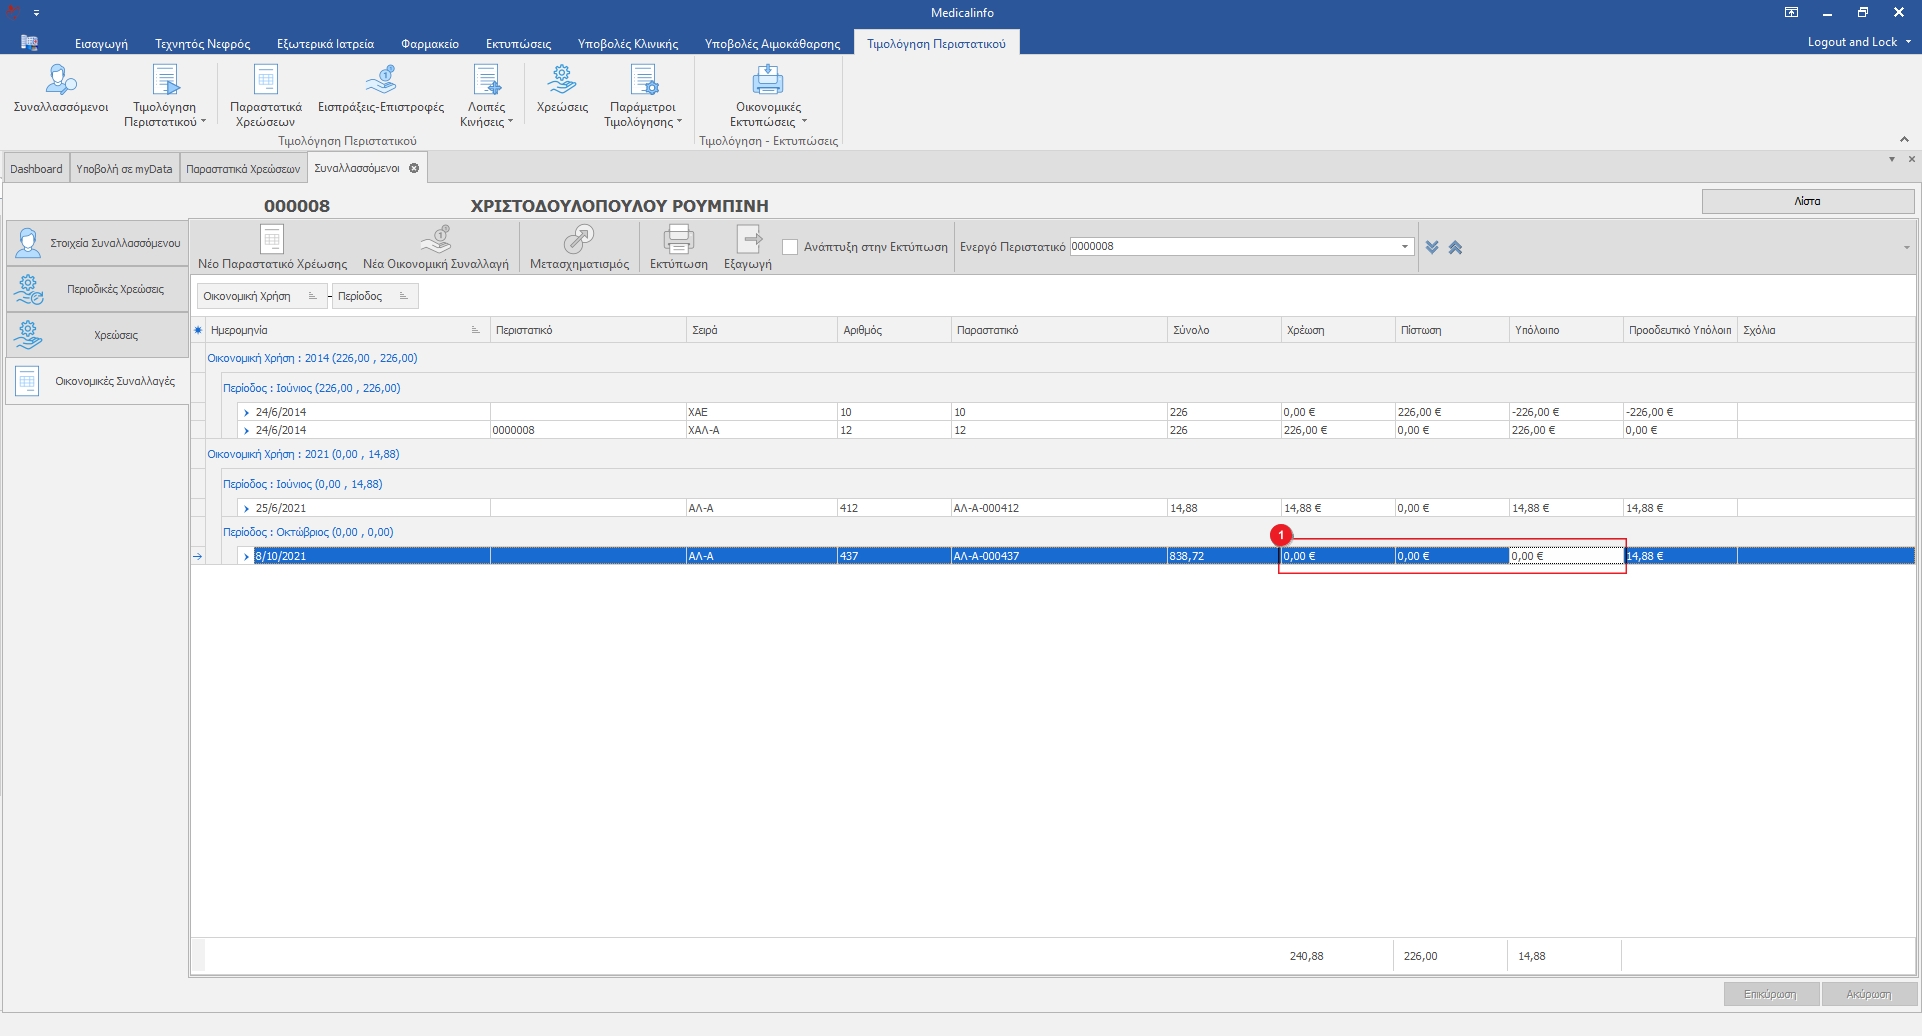
Task: Sort by the Υπόλοιπο column header
Action: click(1536, 330)
